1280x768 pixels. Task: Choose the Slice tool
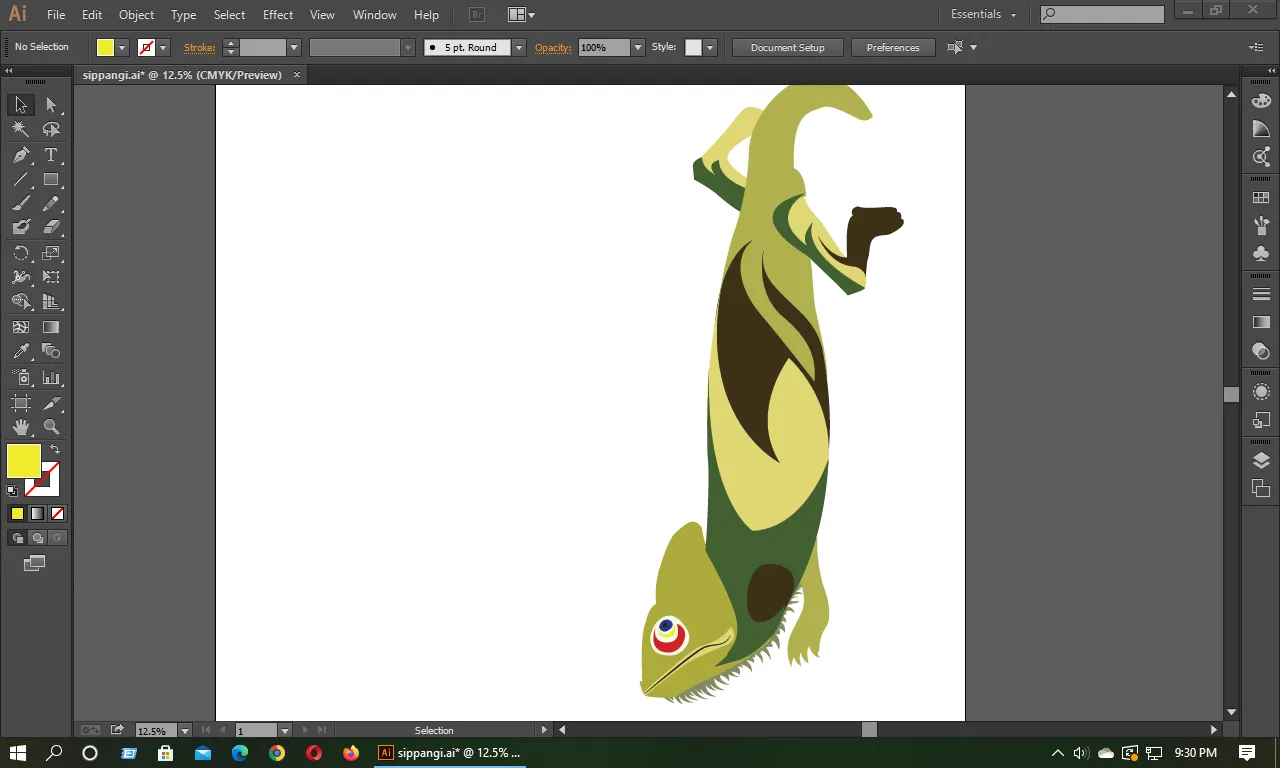coord(51,403)
